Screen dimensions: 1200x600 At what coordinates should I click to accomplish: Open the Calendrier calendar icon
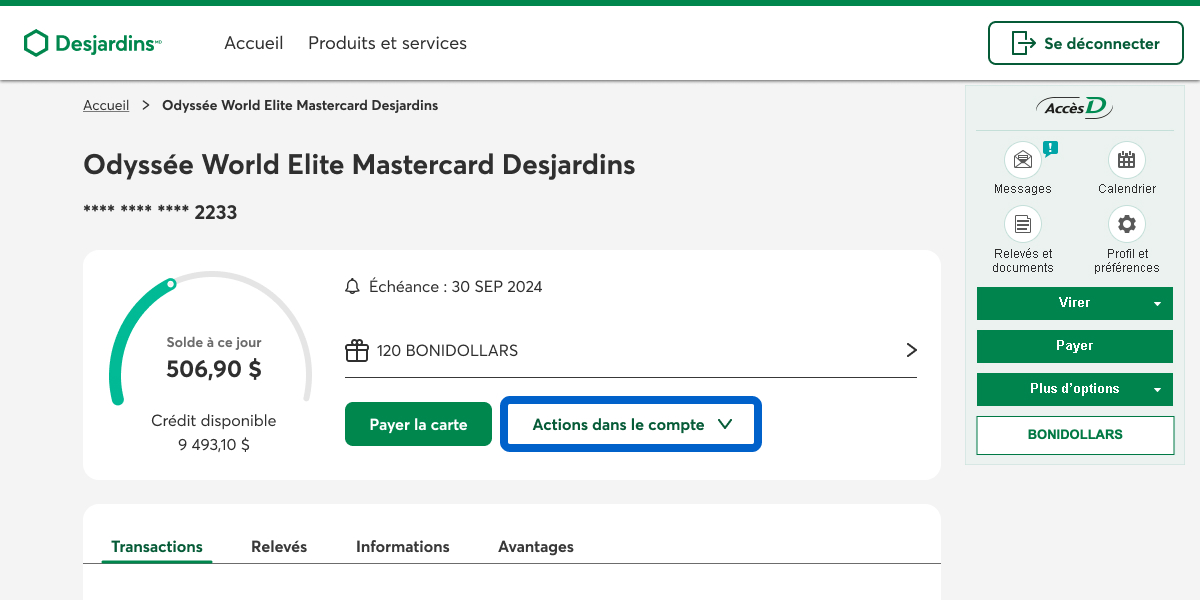(1127, 160)
